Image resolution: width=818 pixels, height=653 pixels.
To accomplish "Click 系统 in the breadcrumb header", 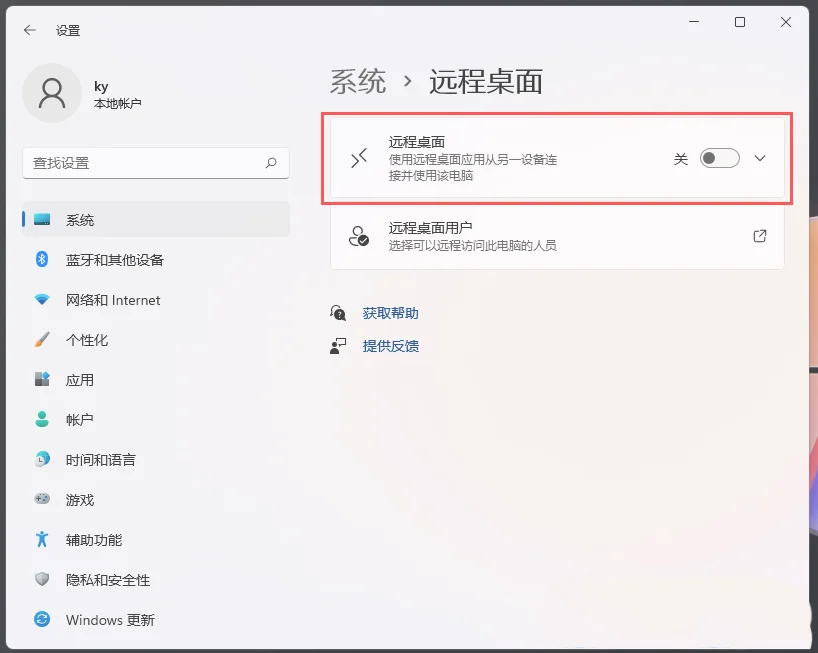I will coord(358,82).
